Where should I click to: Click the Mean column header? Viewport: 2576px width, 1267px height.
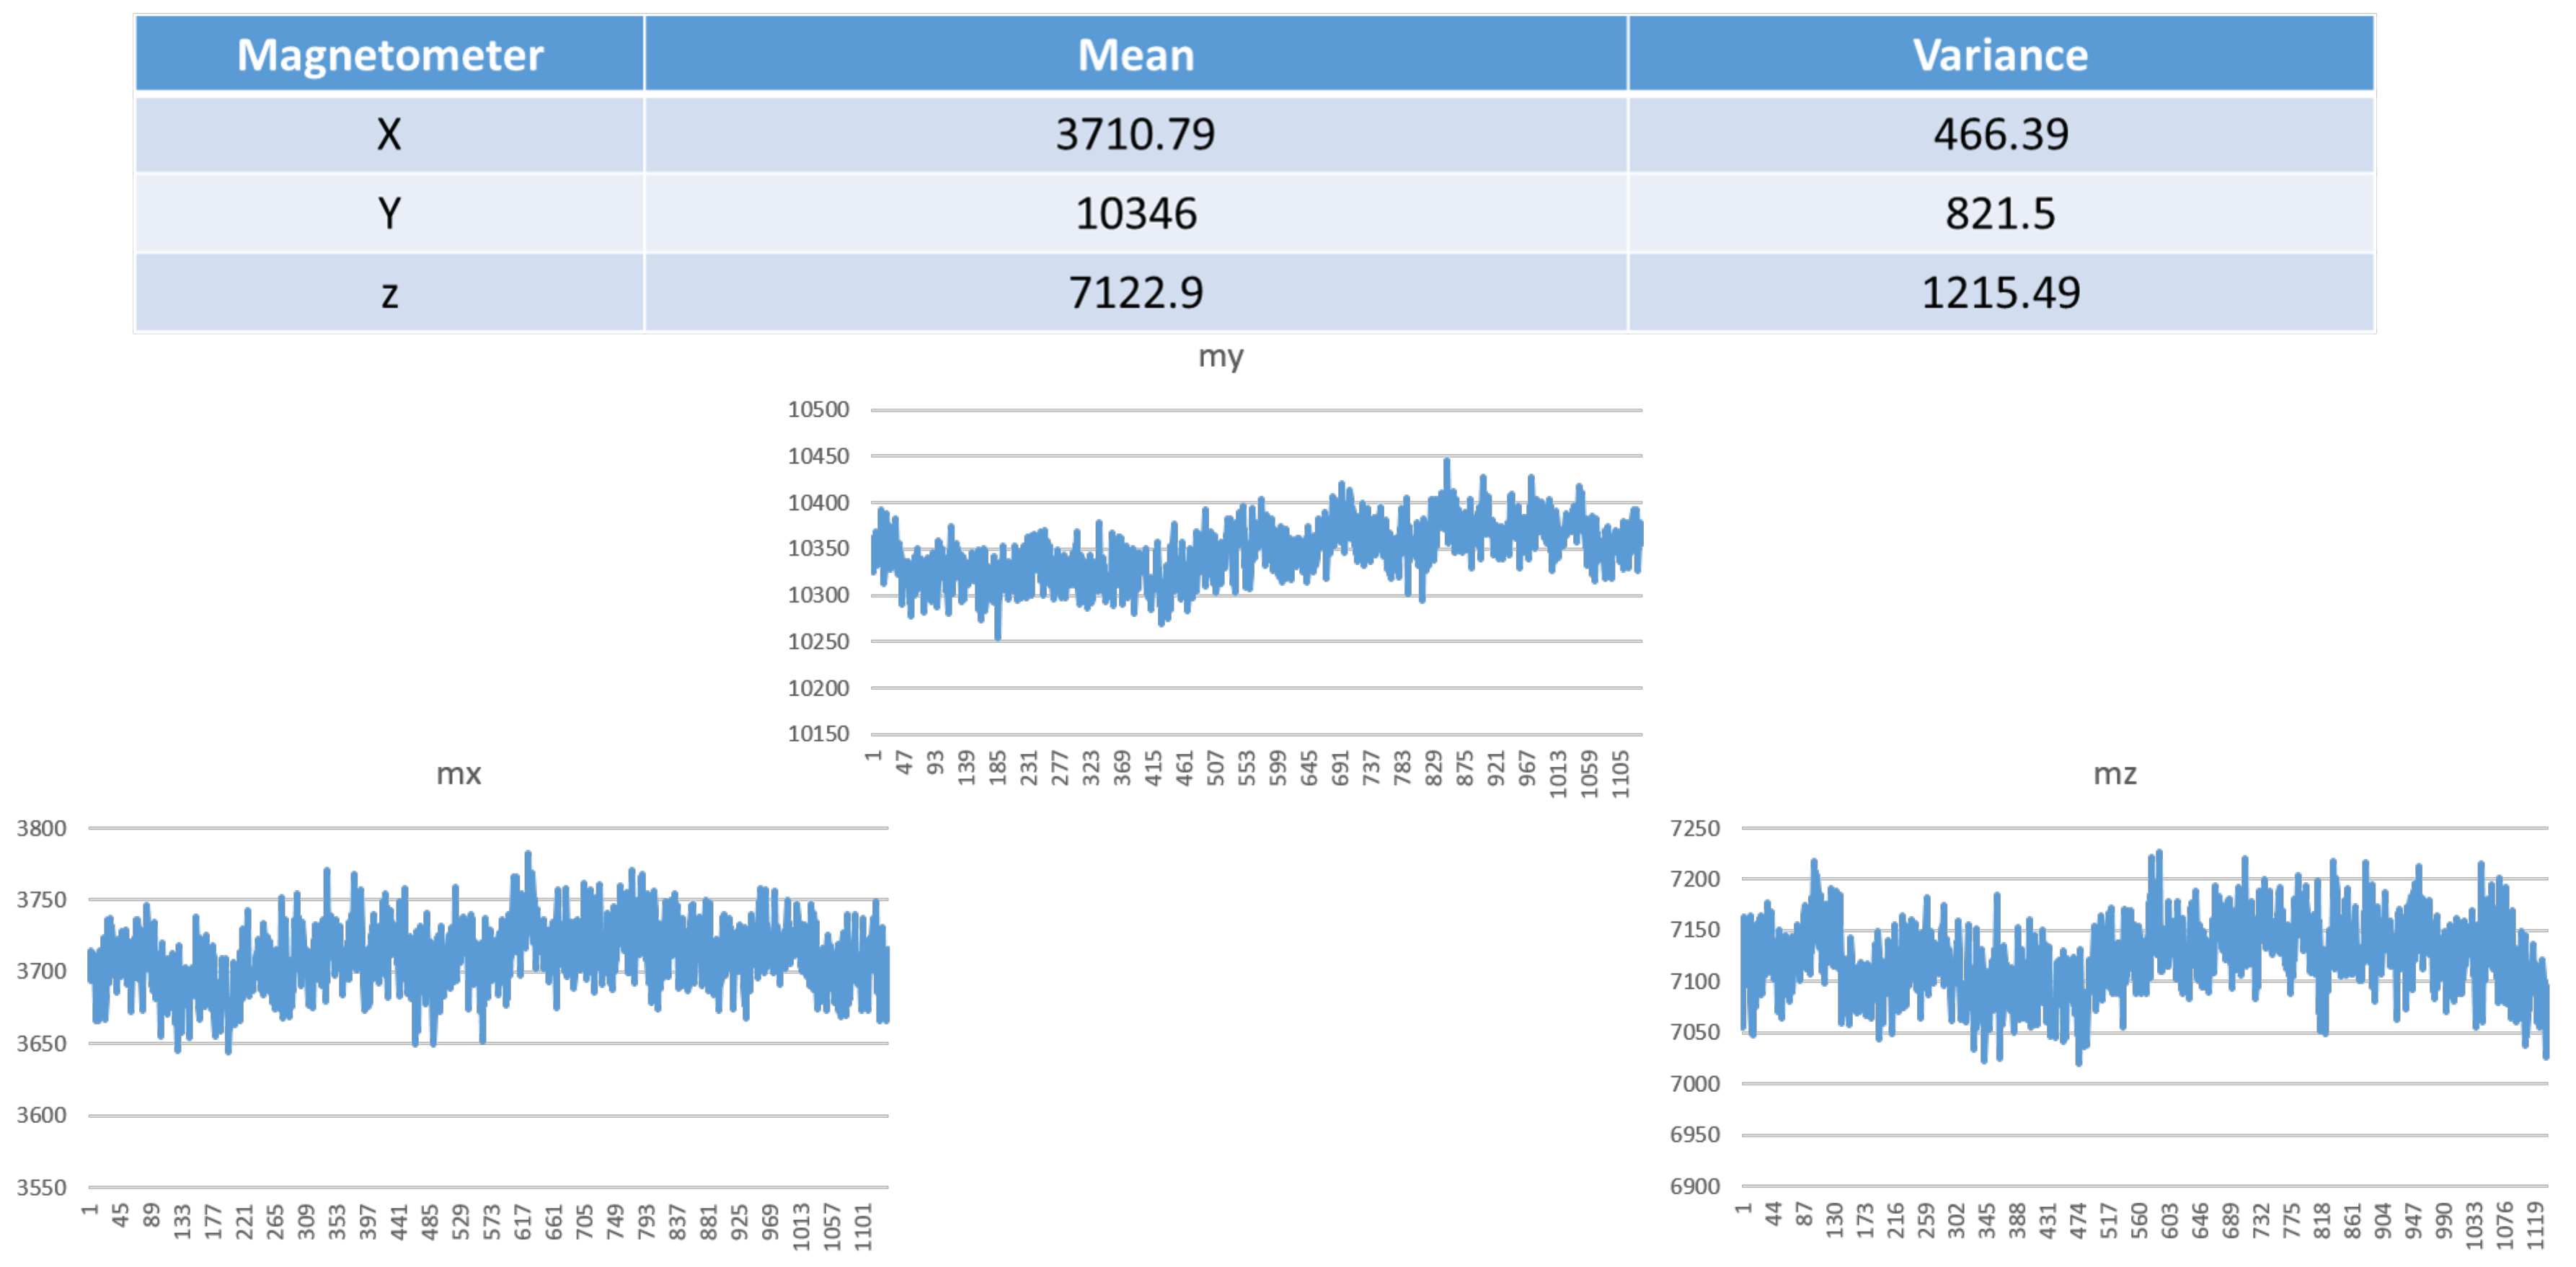1135,55
